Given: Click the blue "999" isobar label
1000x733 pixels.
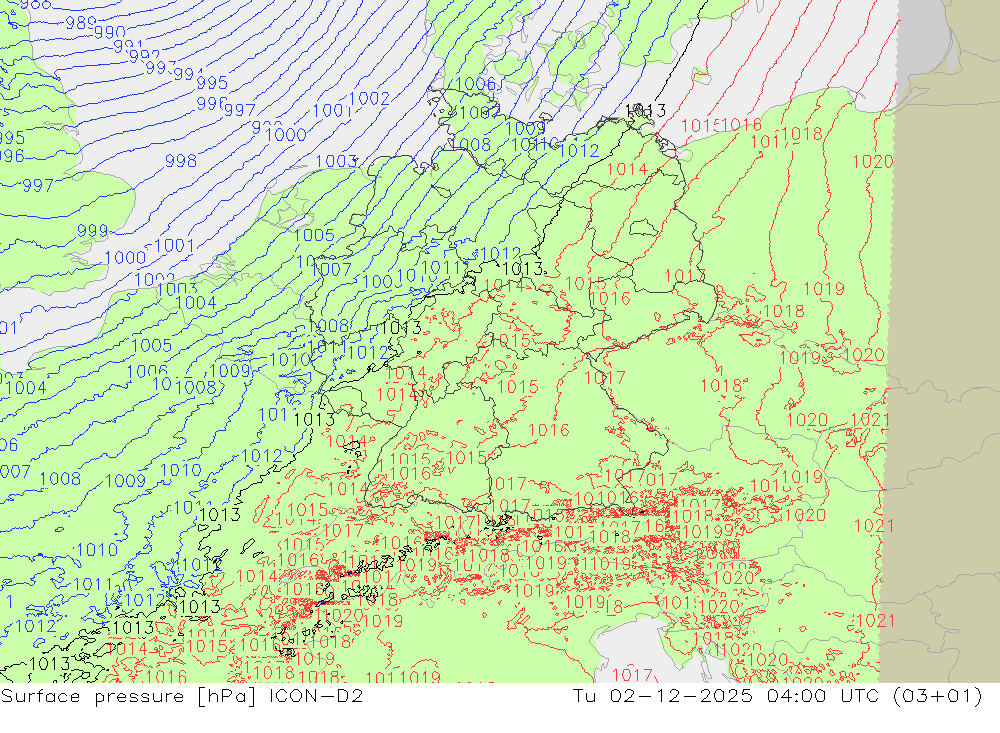Looking at the screenshot, I should pos(92,231).
